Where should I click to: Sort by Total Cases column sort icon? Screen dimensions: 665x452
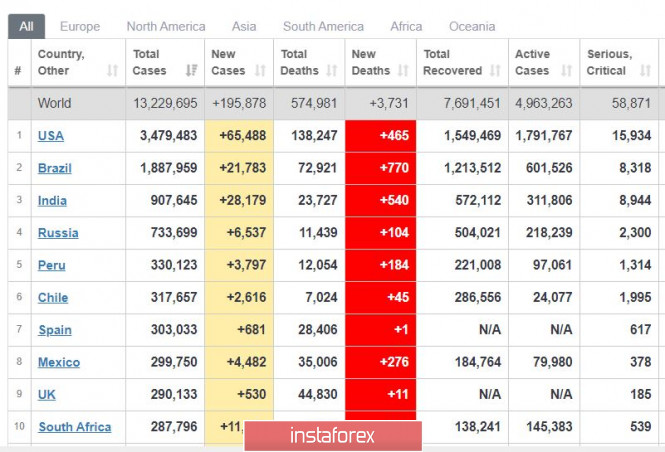pyautogui.click(x=191, y=71)
